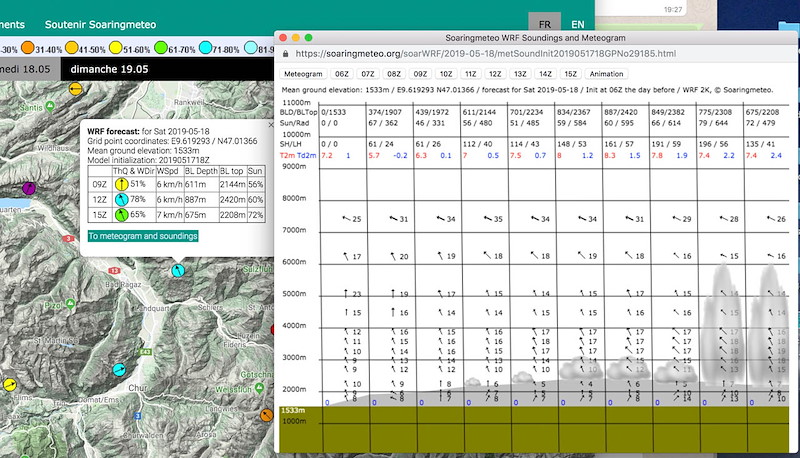The image size is (800, 458).
Task: Click the yellow wind marker near Flims
Action: pyautogui.click(x=9, y=385)
